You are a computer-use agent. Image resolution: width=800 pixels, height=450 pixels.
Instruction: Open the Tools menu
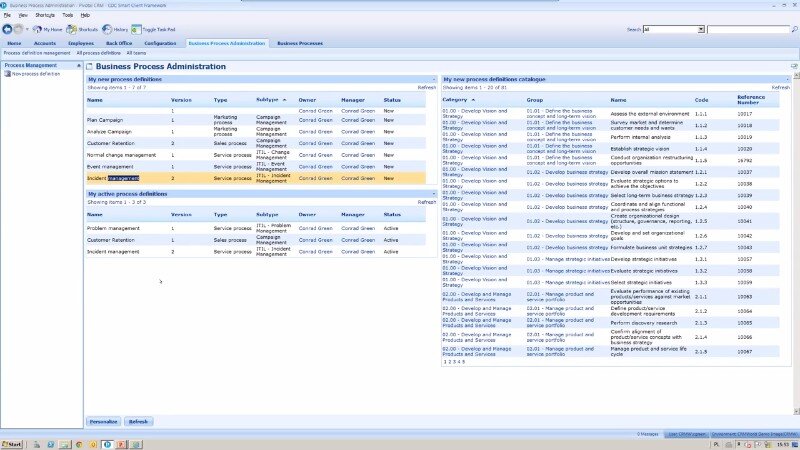[x=67, y=15]
